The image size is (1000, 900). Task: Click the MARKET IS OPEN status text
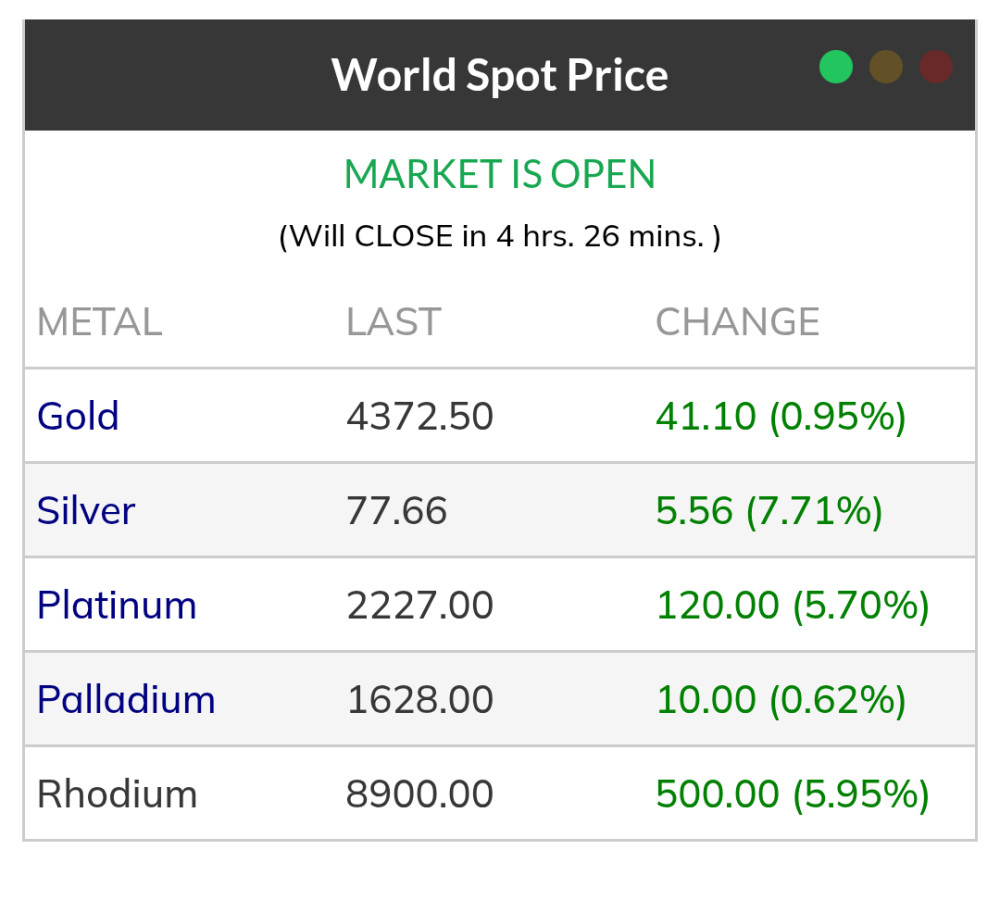coord(500,175)
